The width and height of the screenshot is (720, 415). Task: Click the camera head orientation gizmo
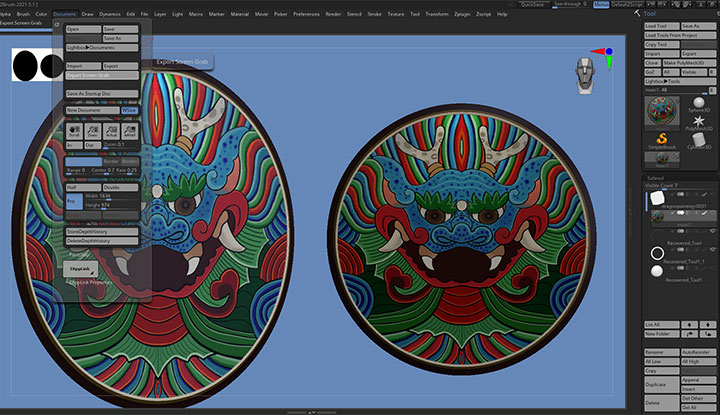(x=585, y=75)
